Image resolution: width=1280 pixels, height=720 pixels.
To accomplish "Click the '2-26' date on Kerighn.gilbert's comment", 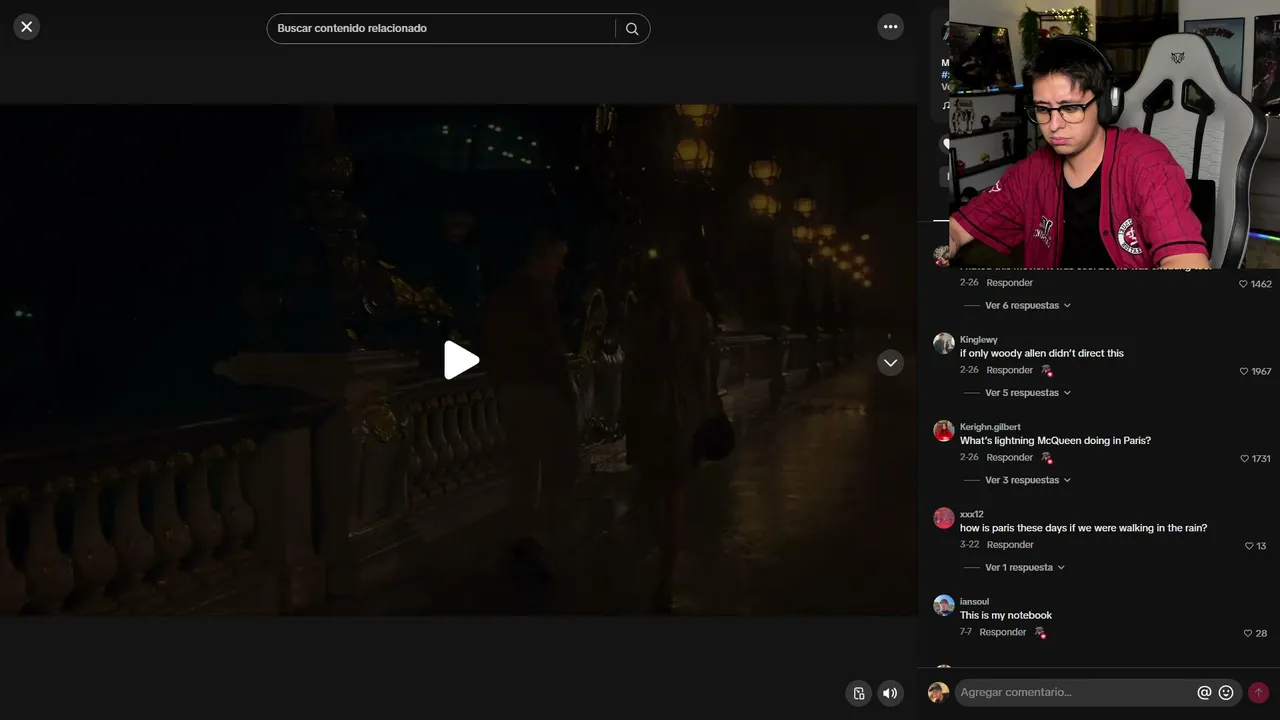I will tap(969, 457).
